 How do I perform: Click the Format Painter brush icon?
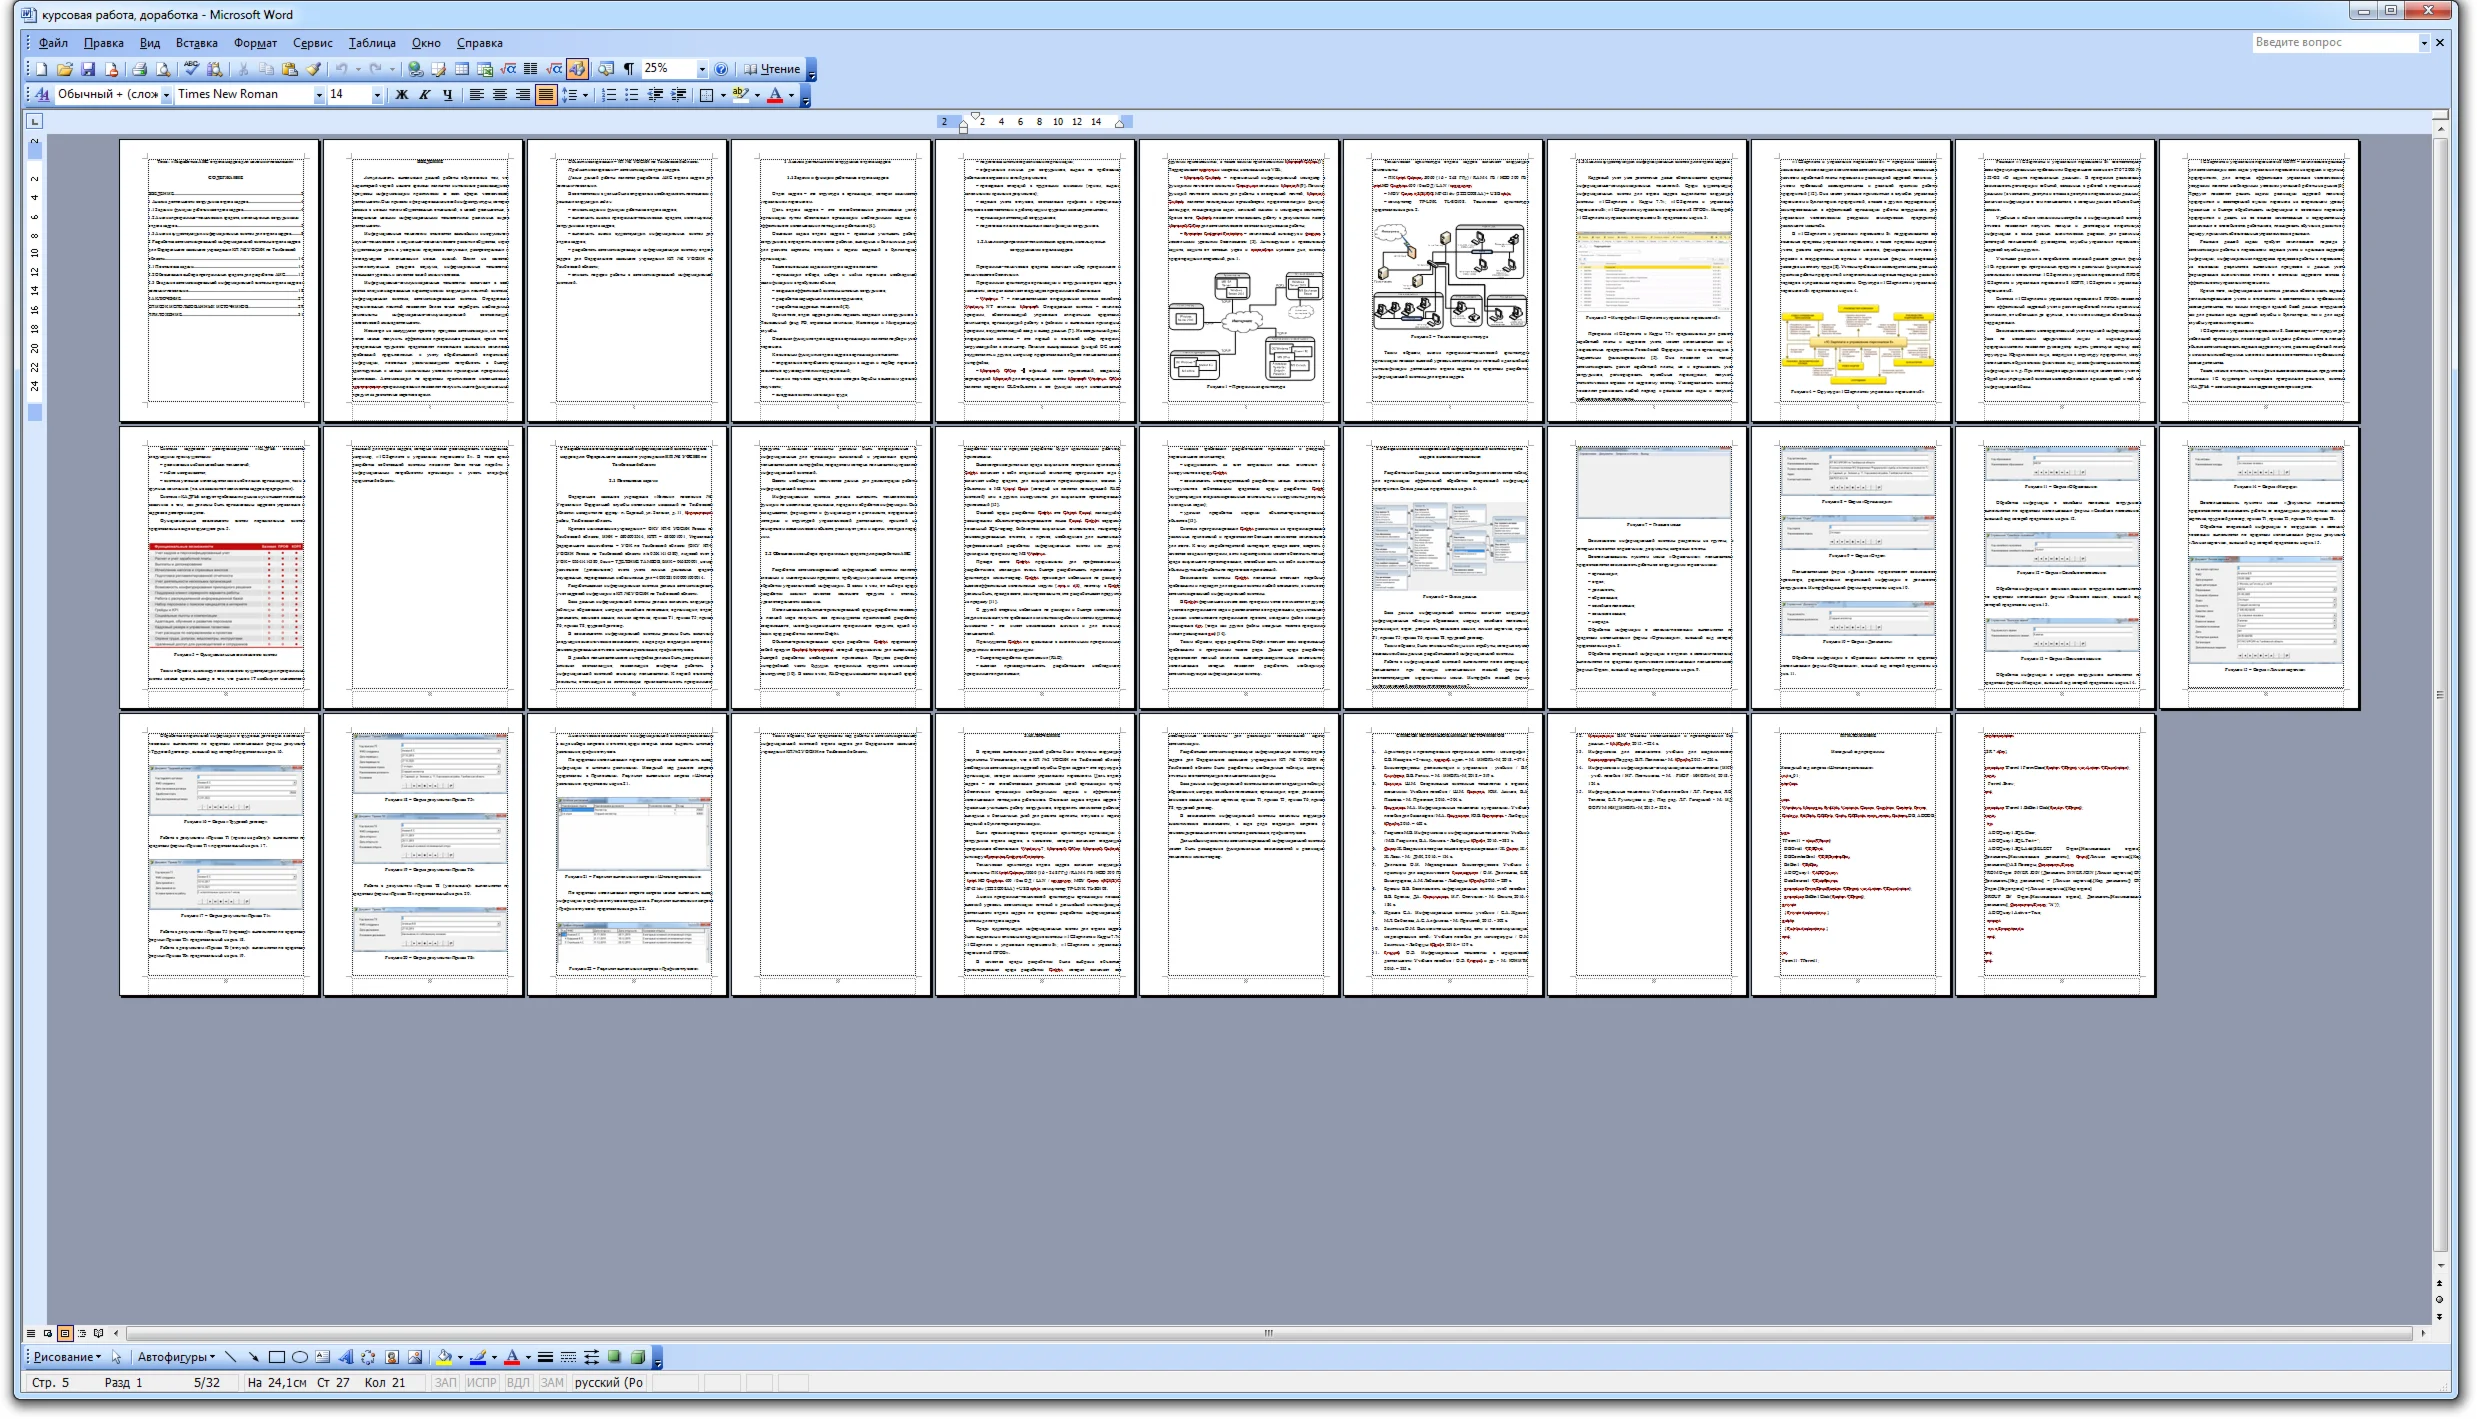point(313,69)
